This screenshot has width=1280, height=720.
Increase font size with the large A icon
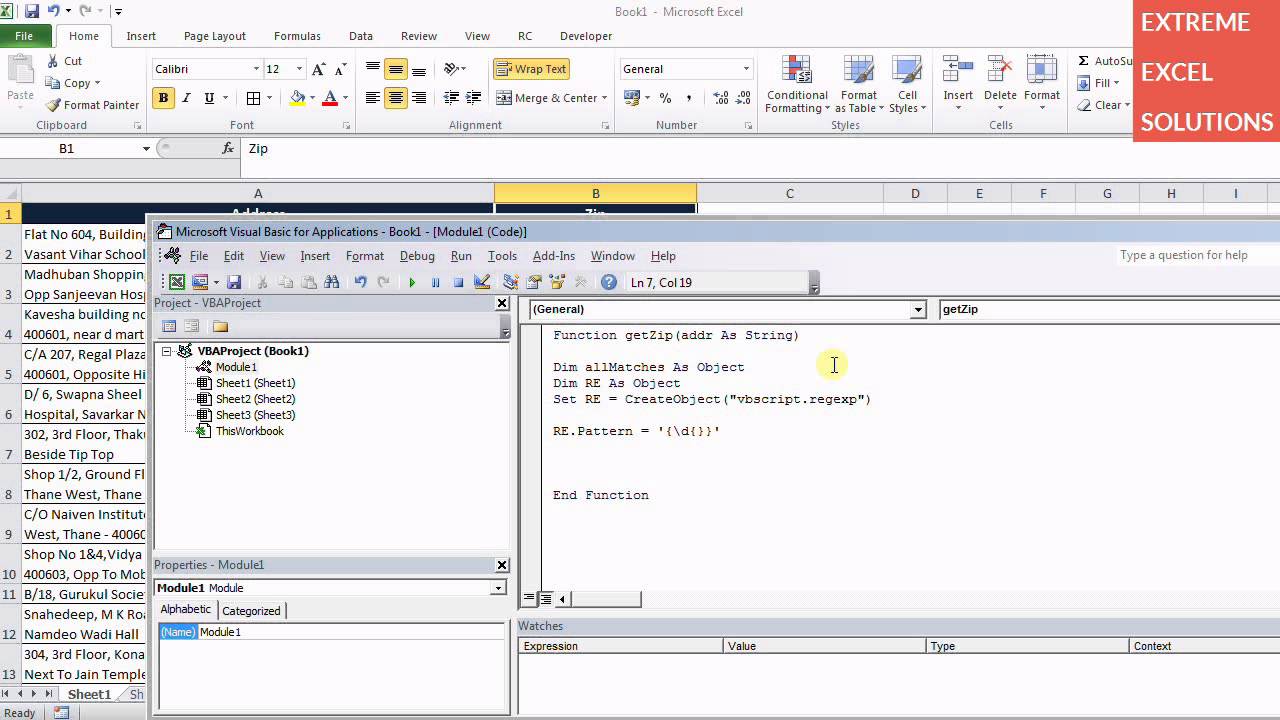pos(319,69)
